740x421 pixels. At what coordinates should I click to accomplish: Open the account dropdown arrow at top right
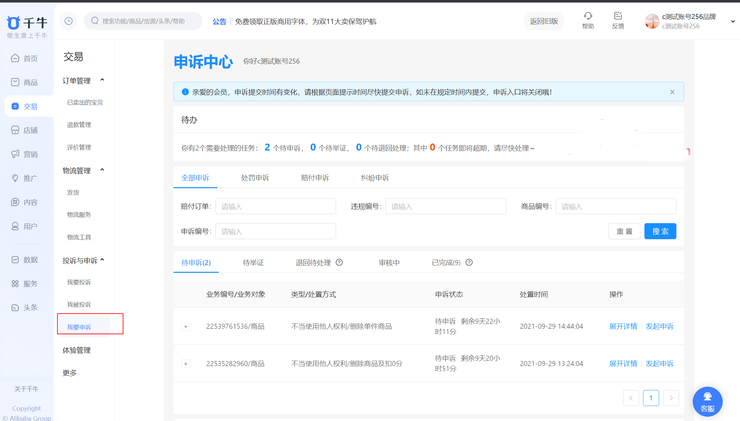tap(733, 21)
